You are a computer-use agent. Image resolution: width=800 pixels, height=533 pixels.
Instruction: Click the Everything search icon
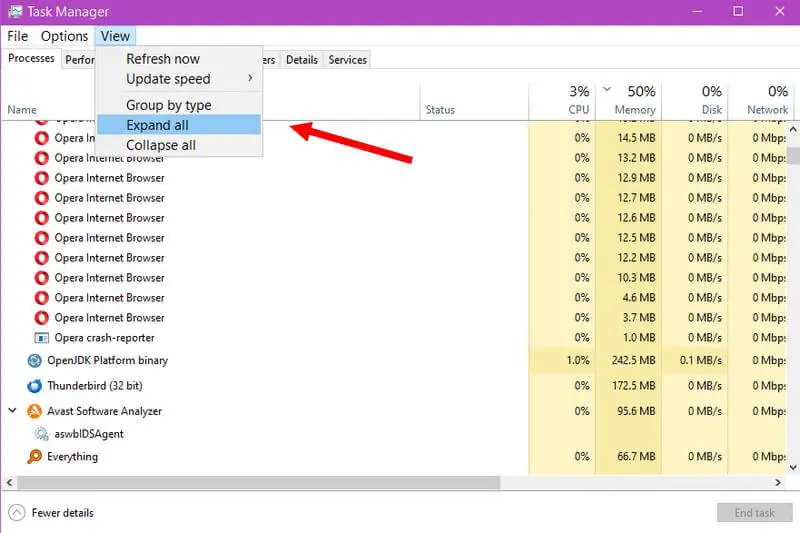click(x=34, y=456)
